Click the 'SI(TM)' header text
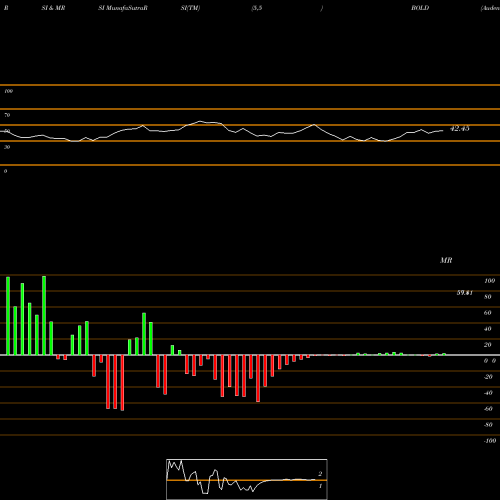The width and height of the screenshot is (500, 500). point(190,8)
